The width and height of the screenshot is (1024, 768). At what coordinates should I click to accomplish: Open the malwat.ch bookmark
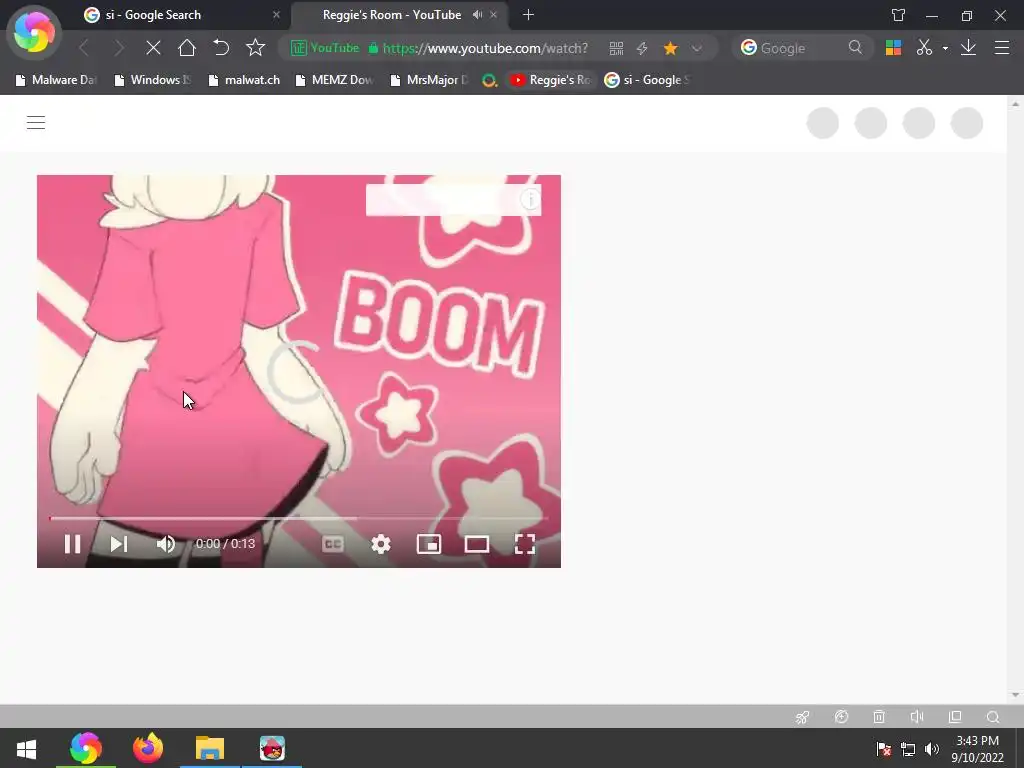[244, 80]
